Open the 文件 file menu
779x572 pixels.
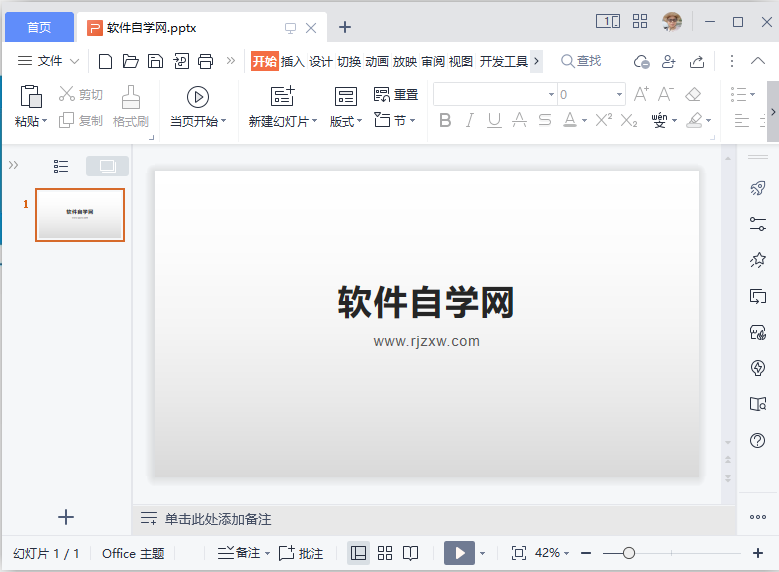click(x=48, y=61)
